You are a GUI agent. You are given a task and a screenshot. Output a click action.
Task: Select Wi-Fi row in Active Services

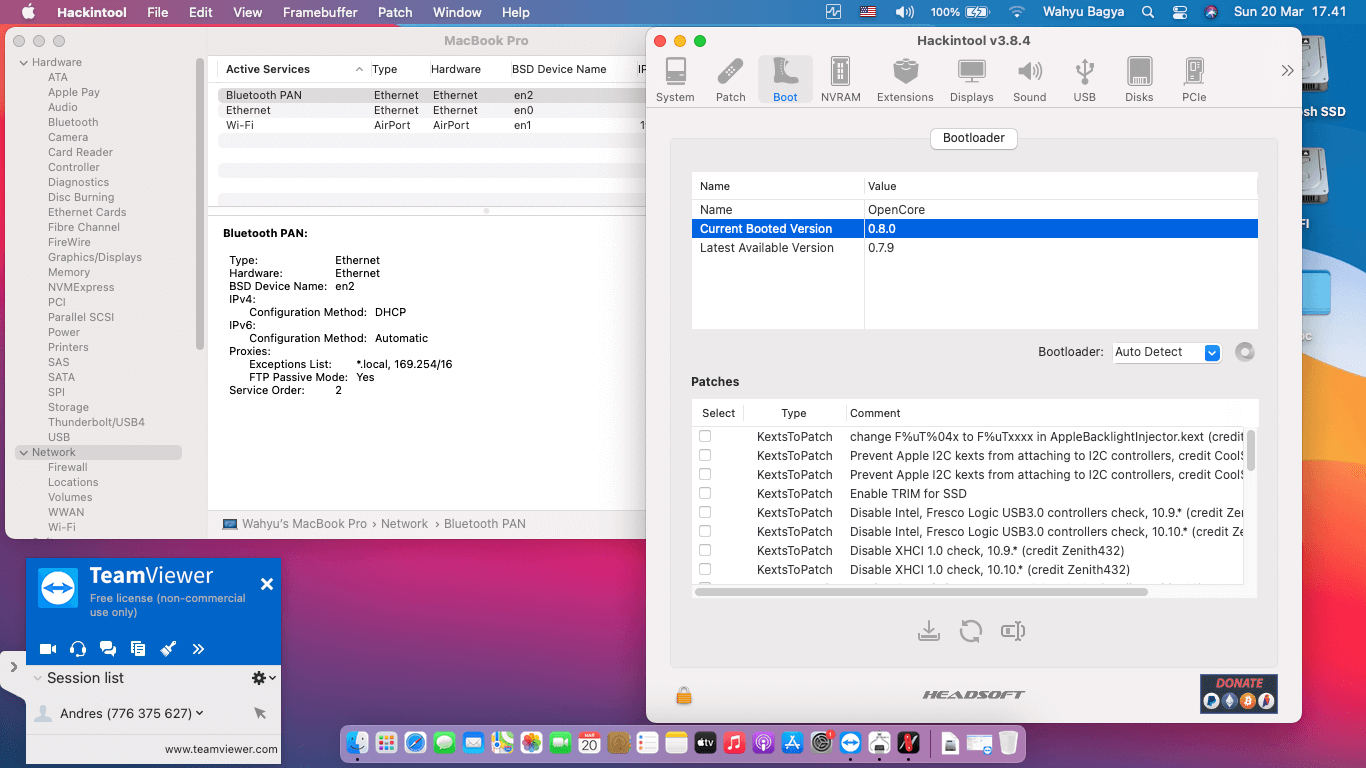[430, 125]
